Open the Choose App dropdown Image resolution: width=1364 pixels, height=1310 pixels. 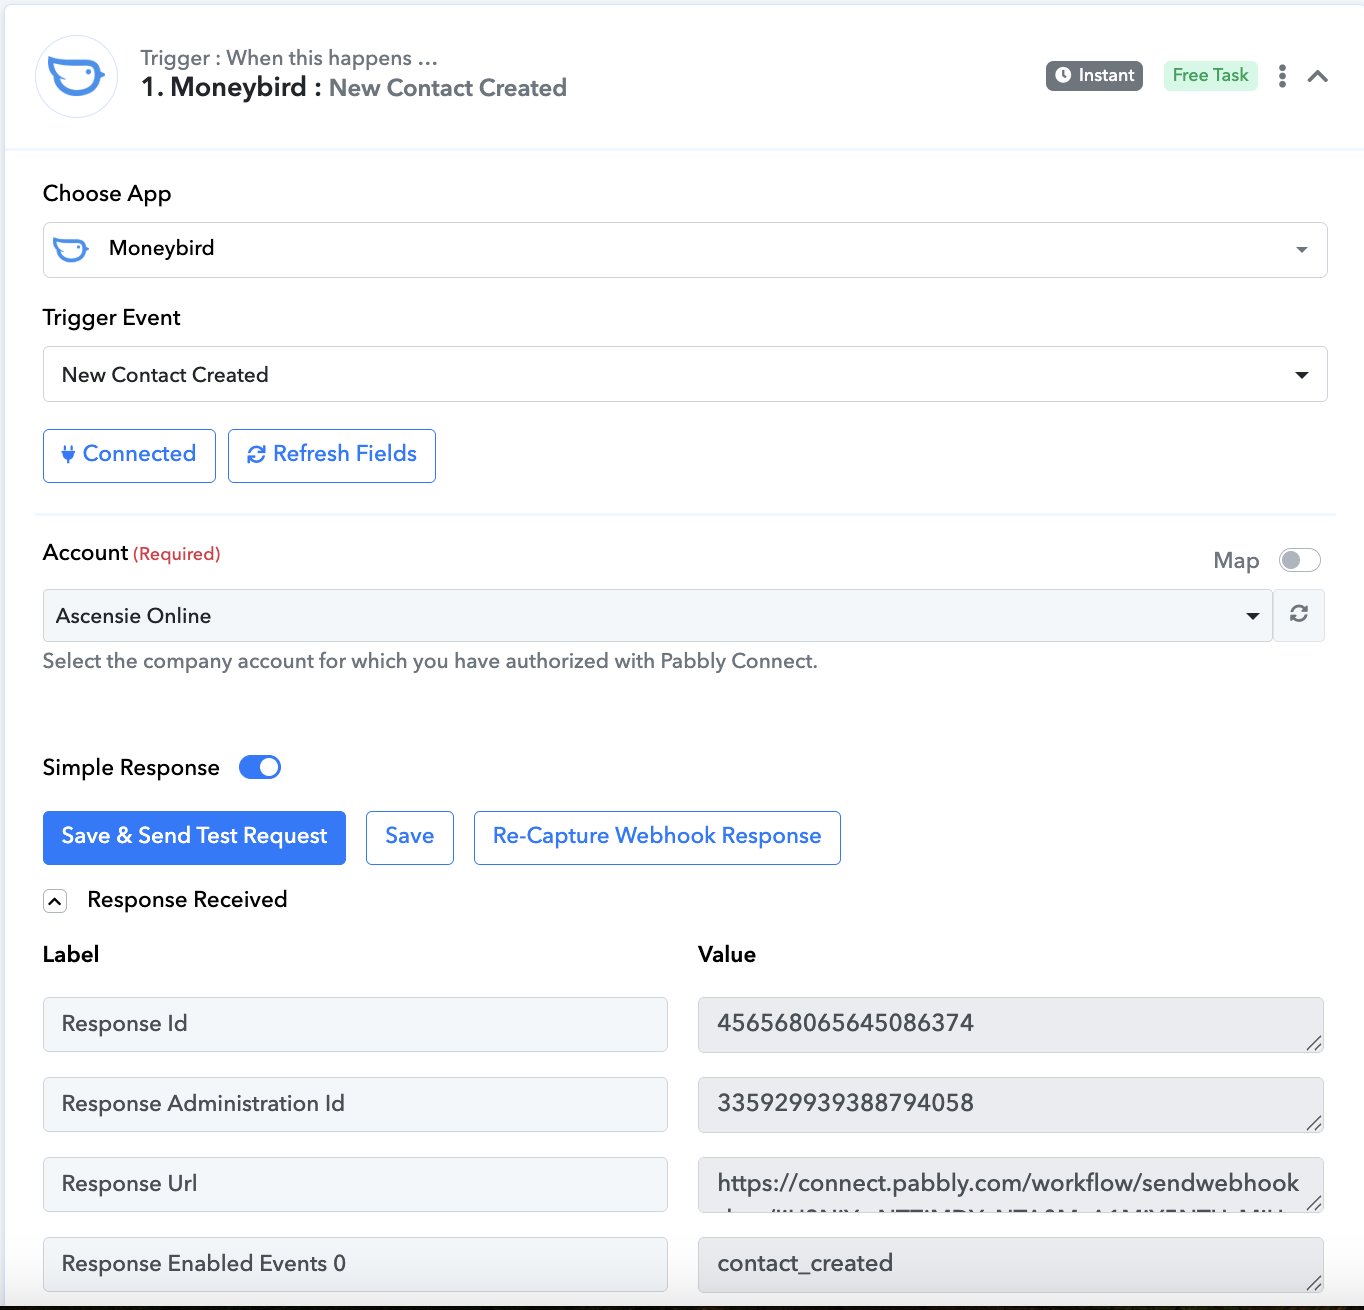(x=684, y=250)
